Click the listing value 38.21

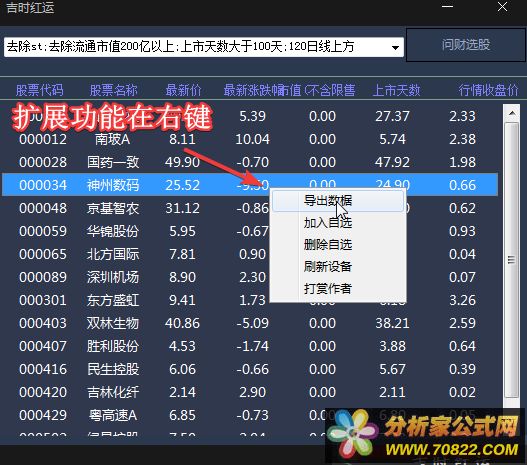392,323
